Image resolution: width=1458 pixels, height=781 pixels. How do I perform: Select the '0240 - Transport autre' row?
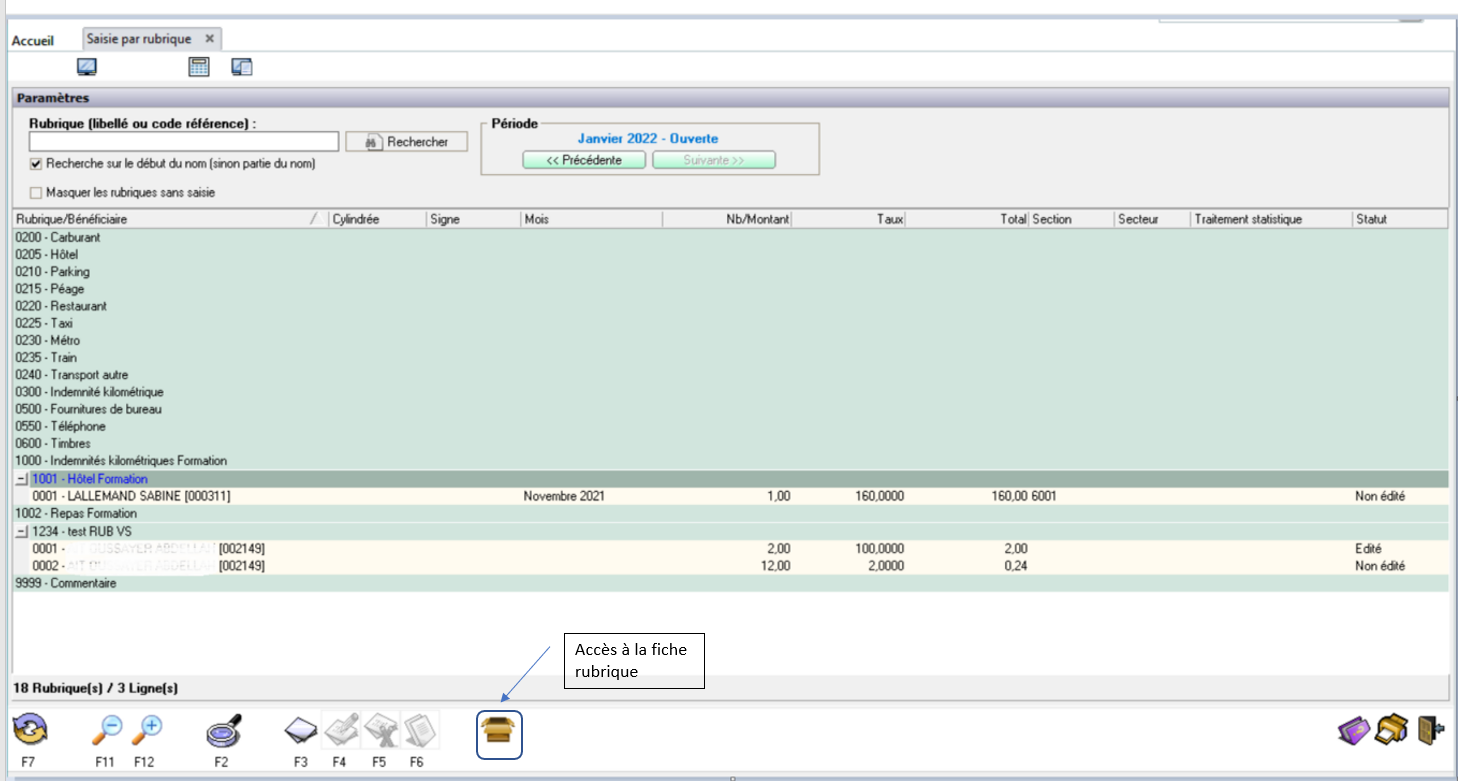tap(731, 375)
